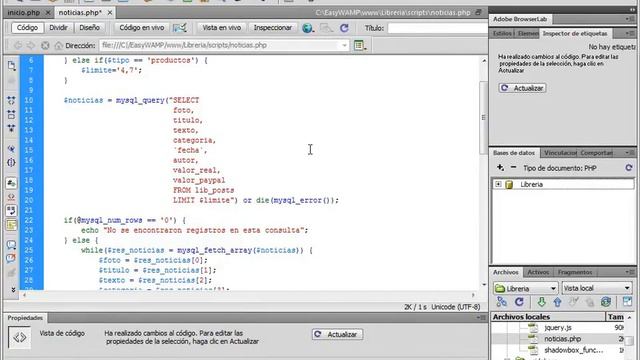Viewport: 640px width, 360px height.
Task: Select jquery.js in local files
Action: point(558,328)
